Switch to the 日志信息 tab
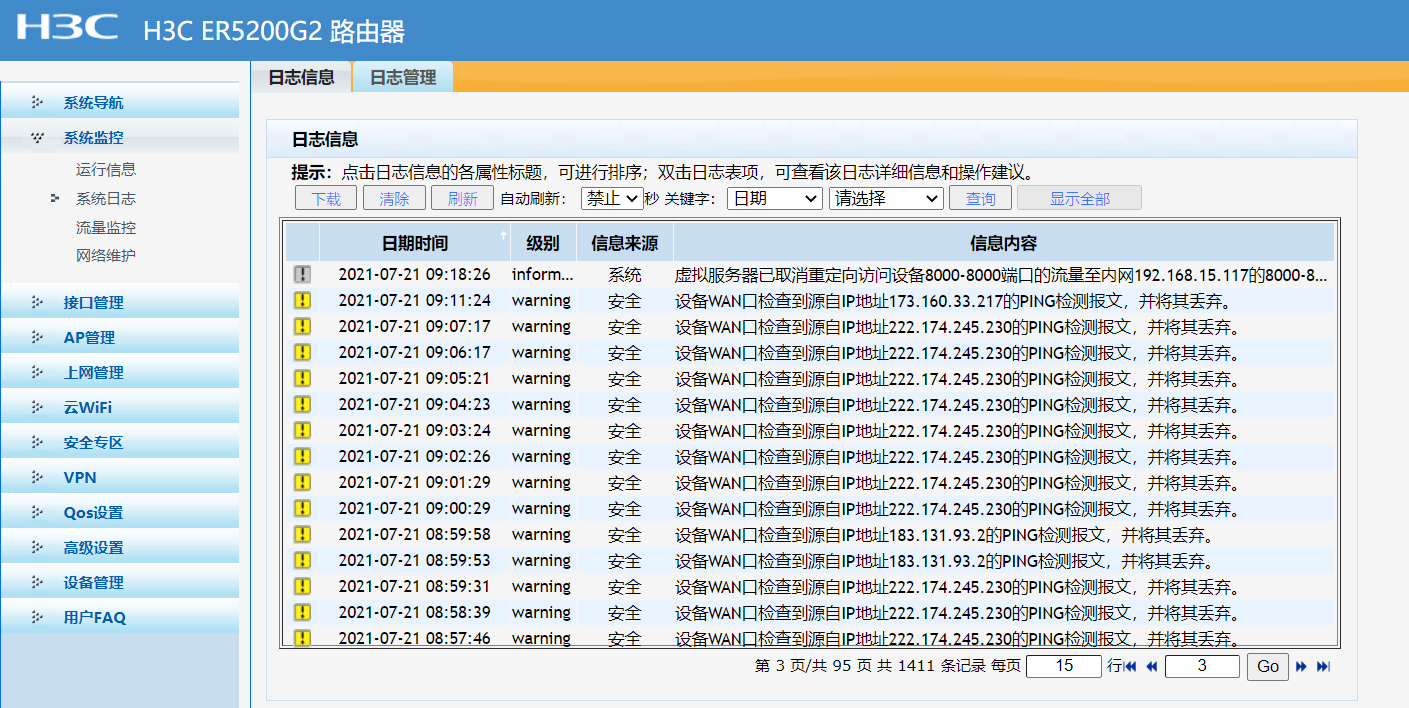 (301, 77)
